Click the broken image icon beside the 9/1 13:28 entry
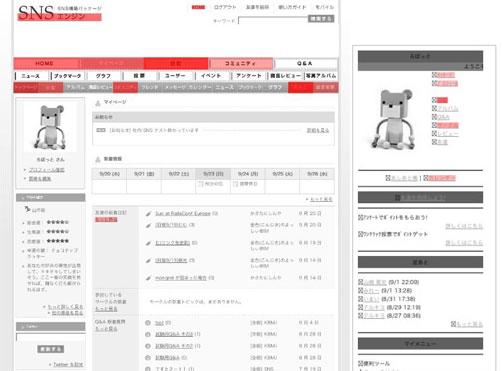 coord(360,291)
